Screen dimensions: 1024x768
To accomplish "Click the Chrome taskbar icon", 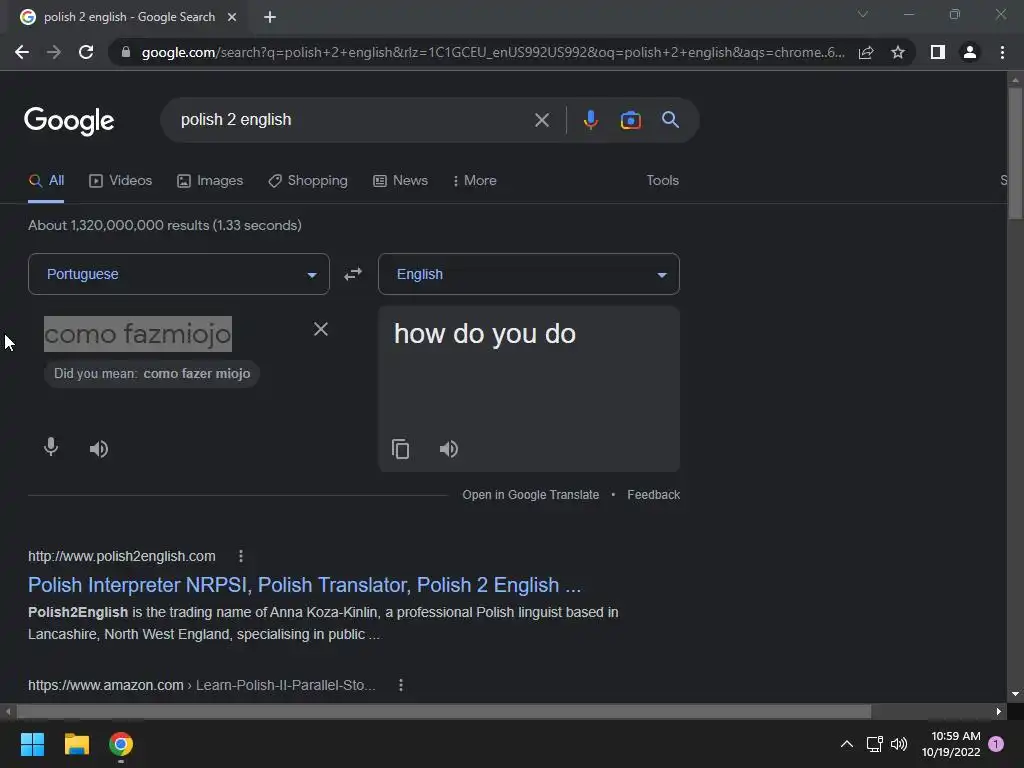I will 121,744.
